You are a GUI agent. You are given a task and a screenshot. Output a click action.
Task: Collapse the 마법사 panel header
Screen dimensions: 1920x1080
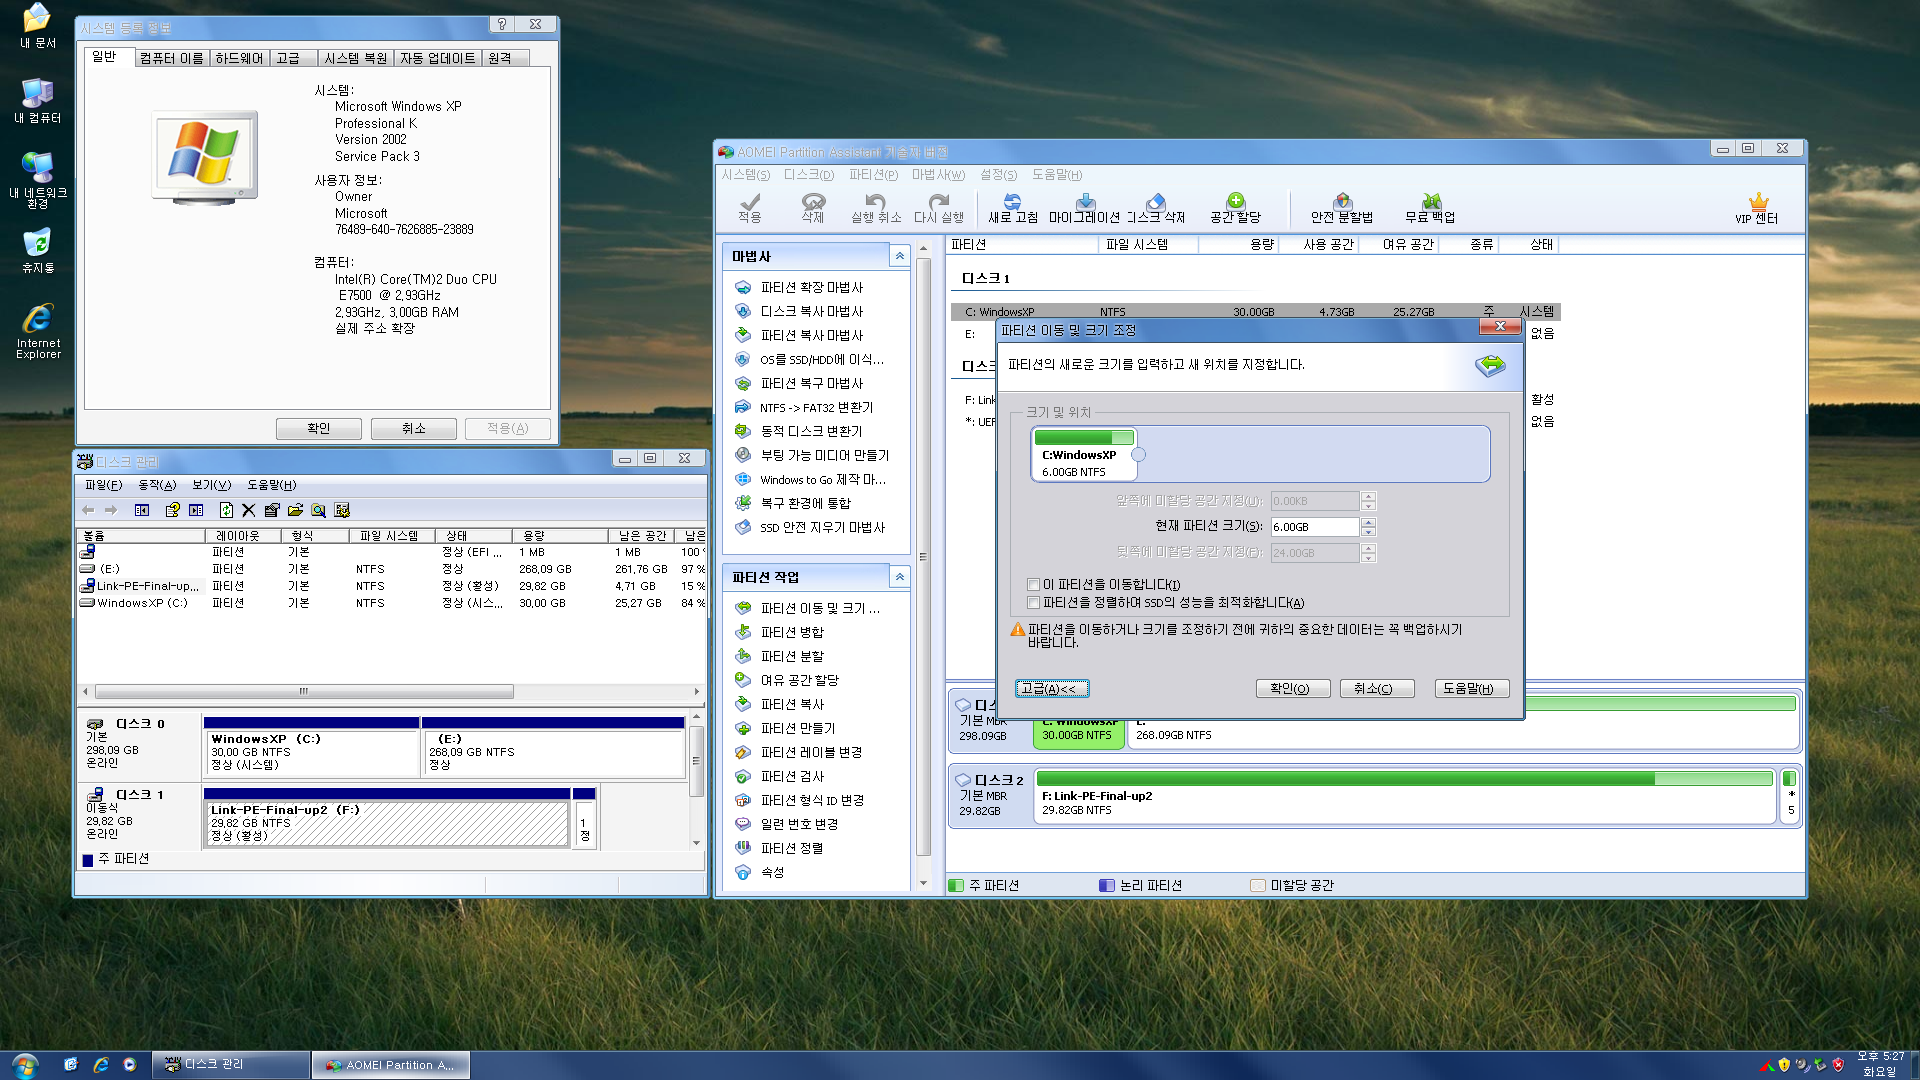click(x=899, y=256)
